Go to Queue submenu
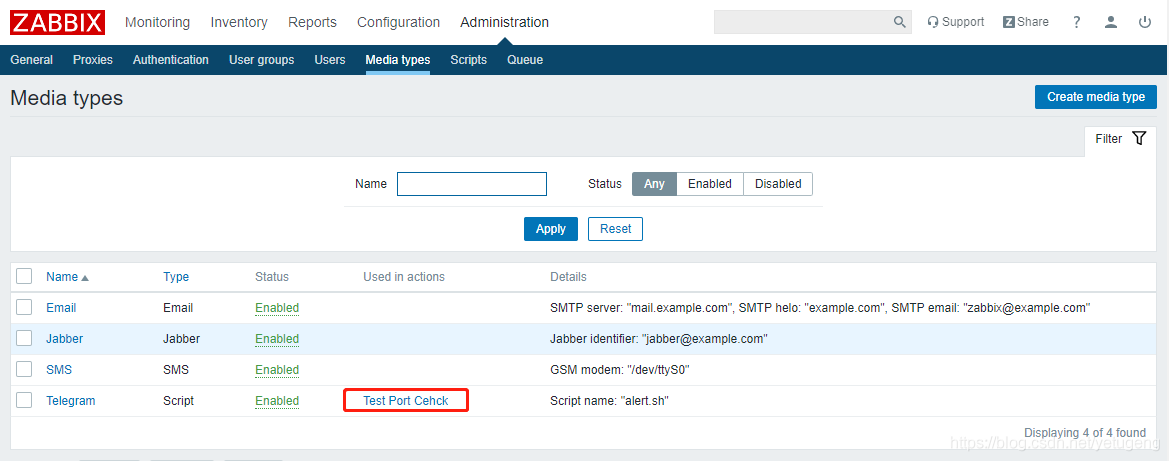1169x461 pixels. pos(525,60)
